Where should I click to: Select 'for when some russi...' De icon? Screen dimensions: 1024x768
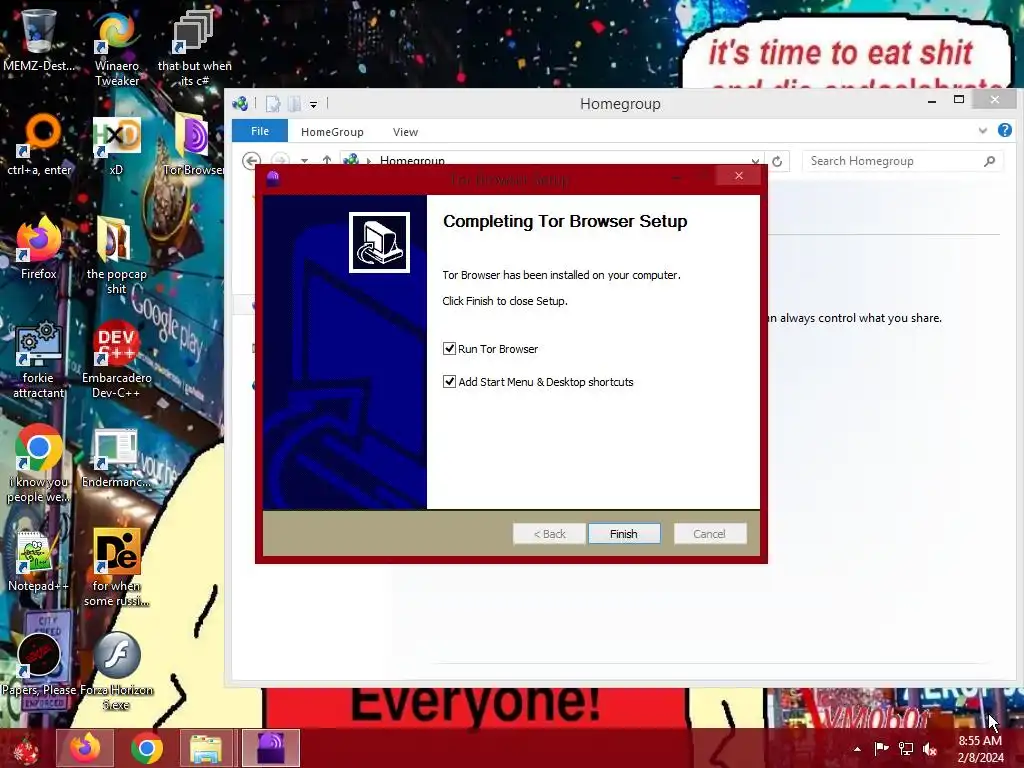pyautogui.click(x=116, y=568)
